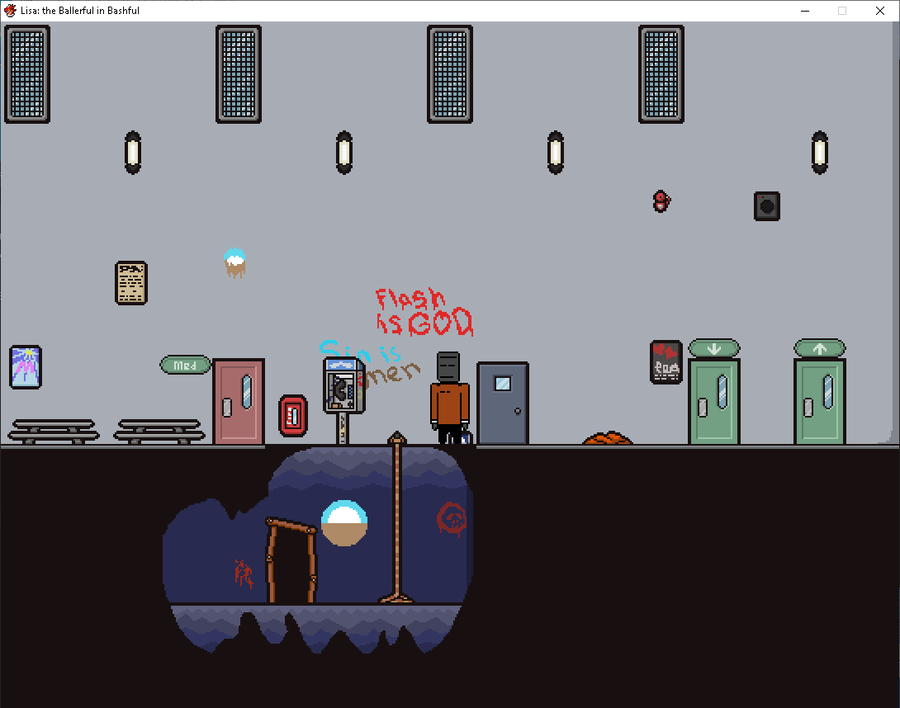Click the blue ice cream cone splat
The image size is (900, 708).
234,263
